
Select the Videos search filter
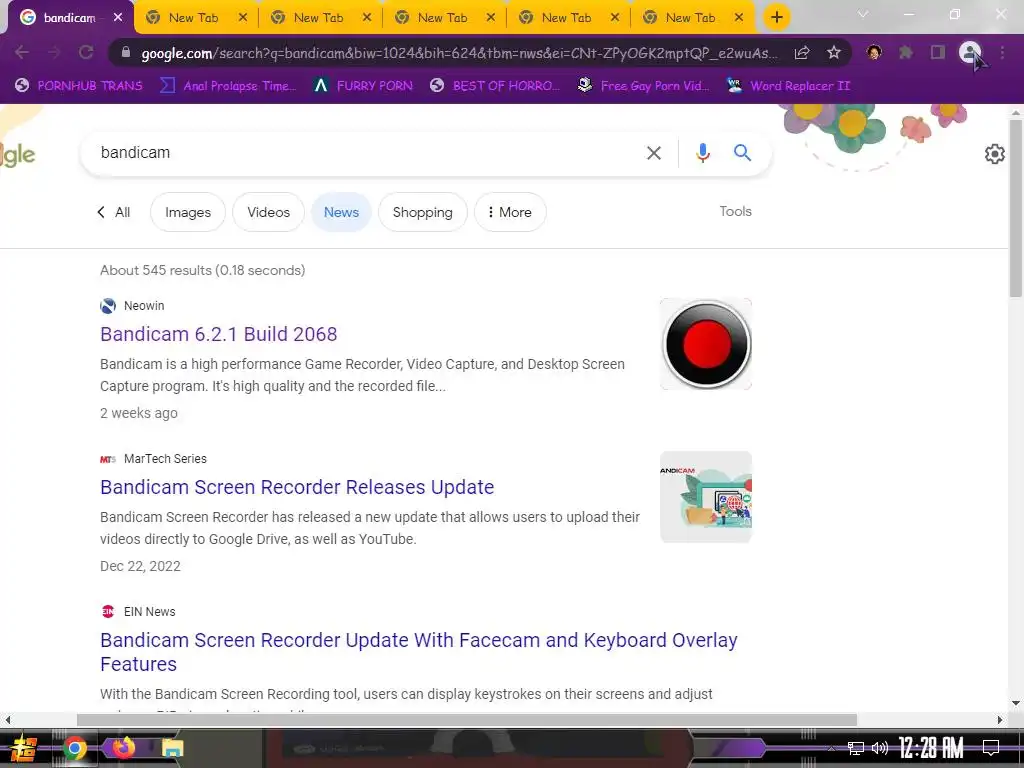pyautogui.click(x=268, y=212)
